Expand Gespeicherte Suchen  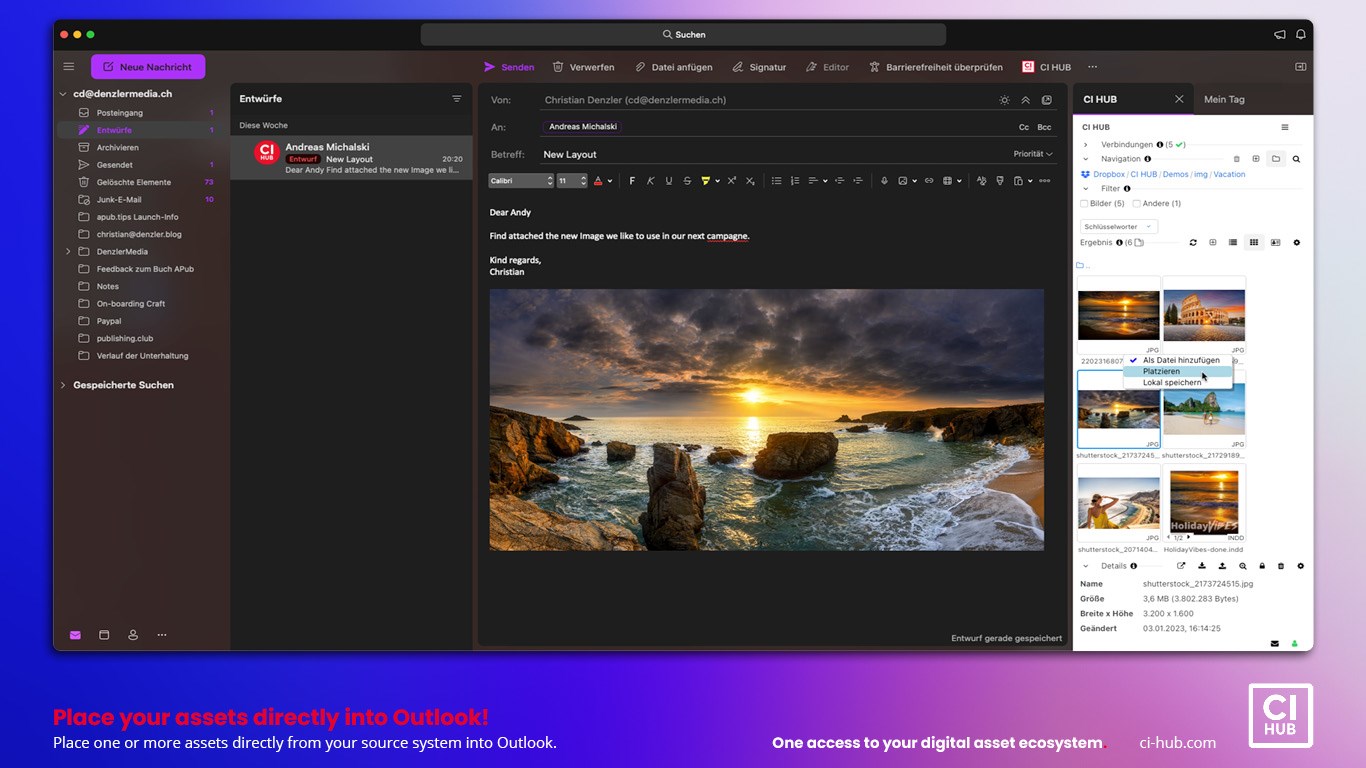click(63, 385)
